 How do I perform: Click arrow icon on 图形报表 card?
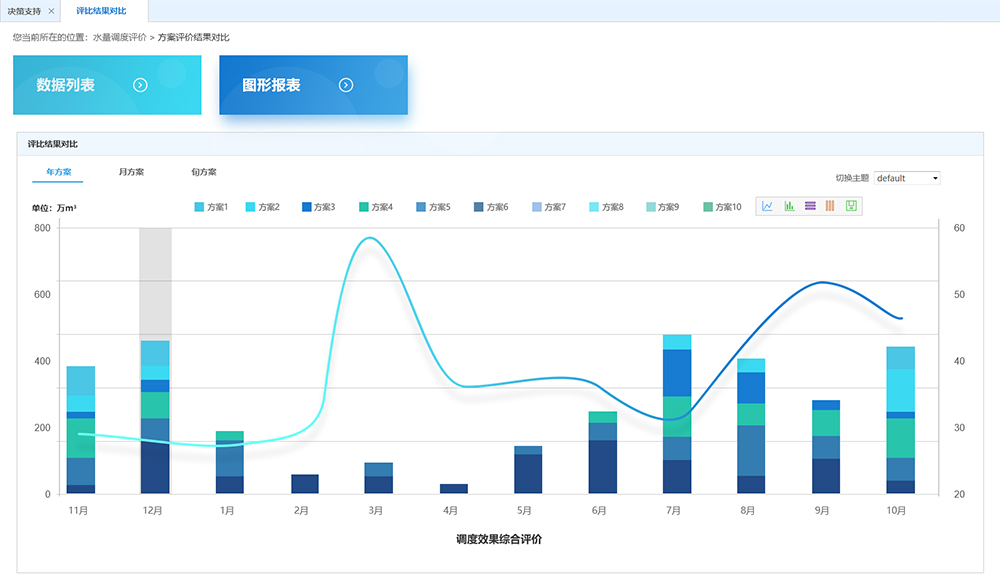[x=346, y=85]
